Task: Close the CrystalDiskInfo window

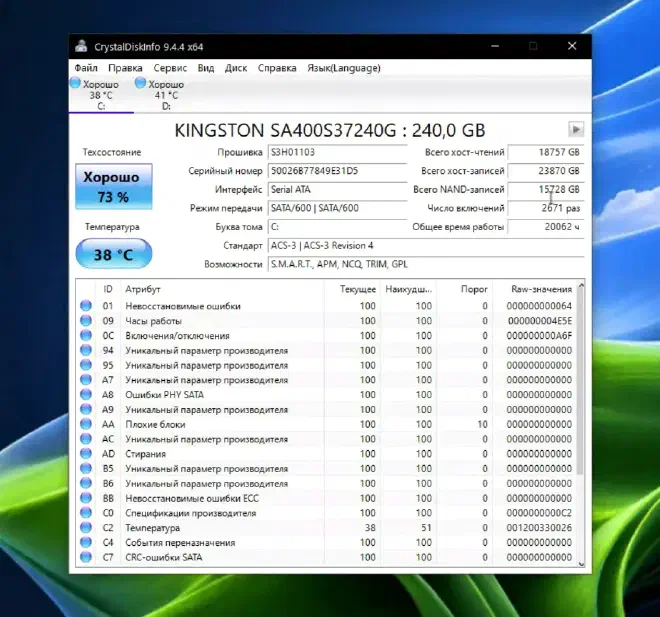Action: coord(572,46)
